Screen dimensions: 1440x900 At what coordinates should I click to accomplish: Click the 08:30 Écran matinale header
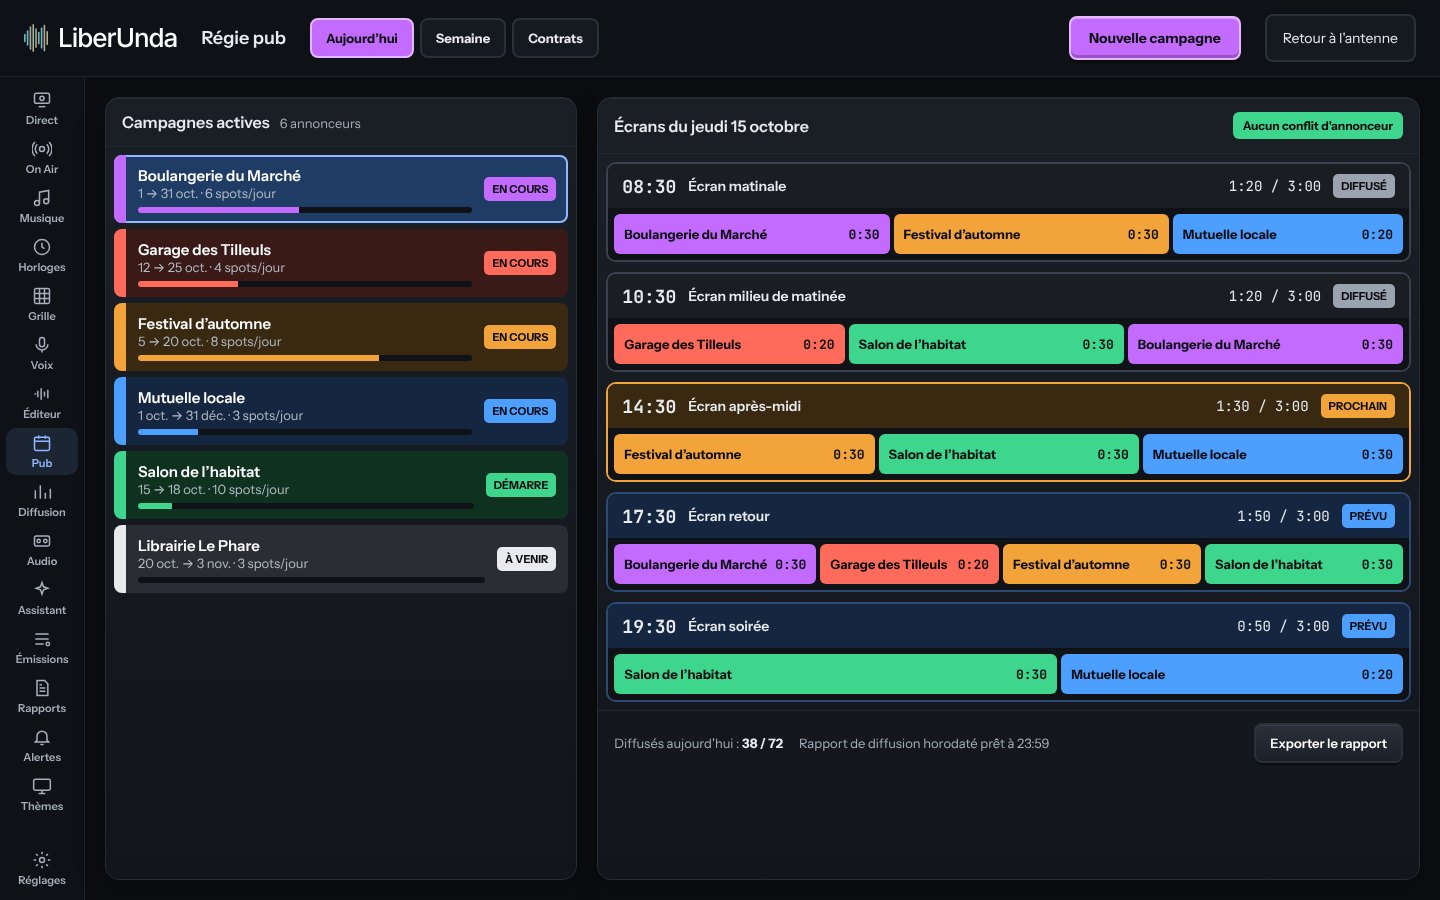(1008, 186)
